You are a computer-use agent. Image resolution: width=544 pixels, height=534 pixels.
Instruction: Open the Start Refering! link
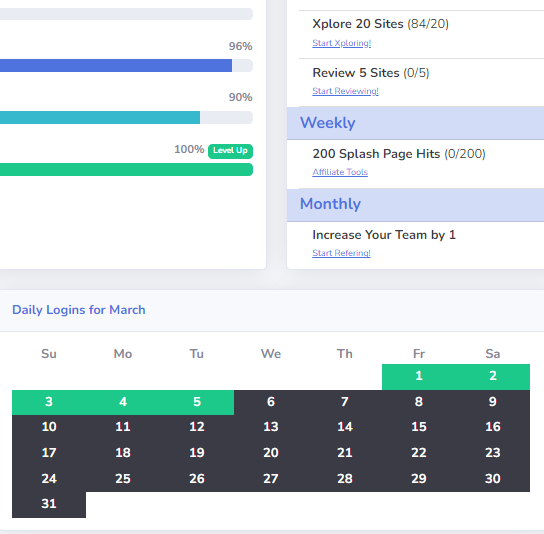341,253
